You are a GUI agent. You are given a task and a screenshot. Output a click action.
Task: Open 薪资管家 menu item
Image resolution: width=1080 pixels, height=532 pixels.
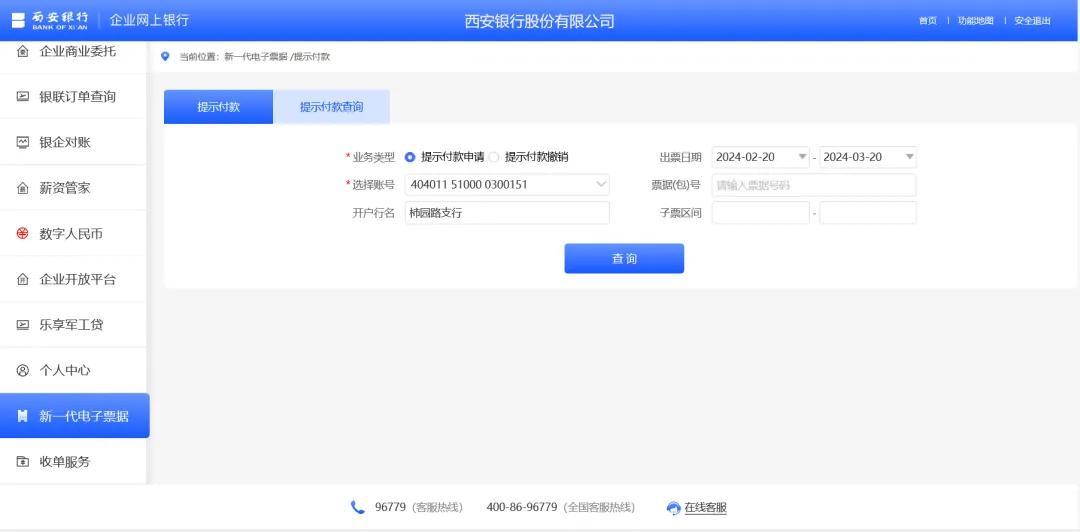pyautogui.click(x=73, y=188)
